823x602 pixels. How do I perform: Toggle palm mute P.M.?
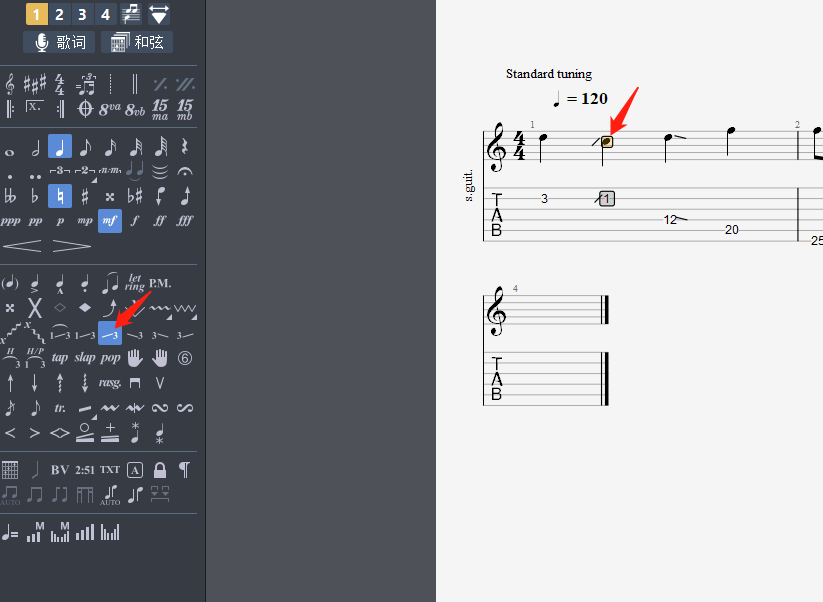coord(160,283)
